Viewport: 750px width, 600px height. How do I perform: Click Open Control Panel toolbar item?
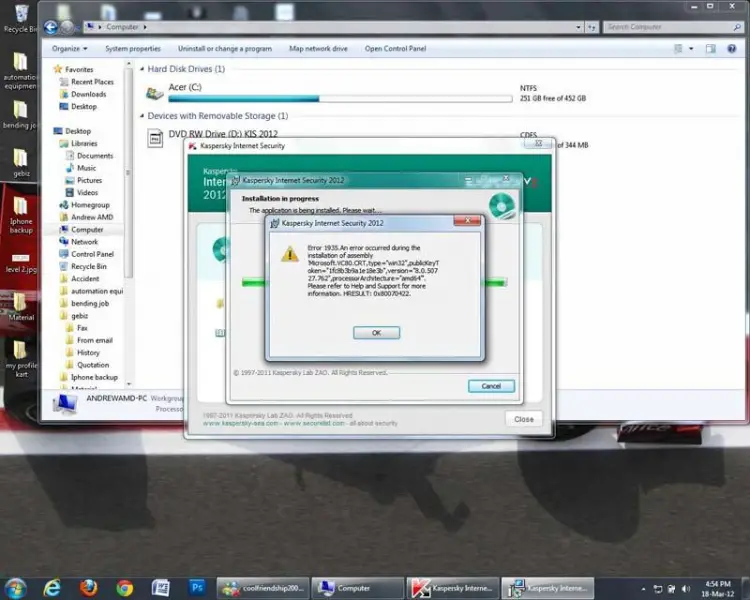[395, 48]
